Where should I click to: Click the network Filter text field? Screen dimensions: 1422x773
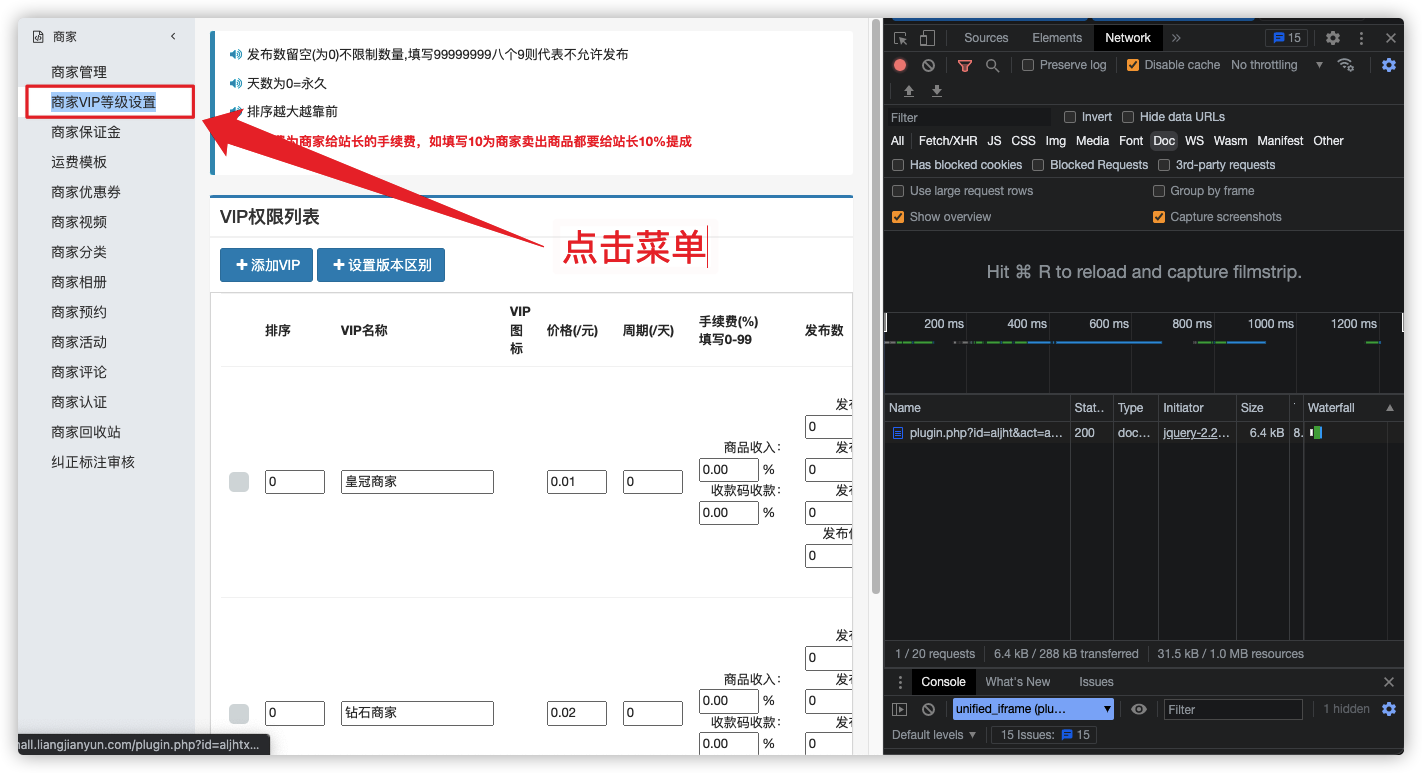pos(970,117)
